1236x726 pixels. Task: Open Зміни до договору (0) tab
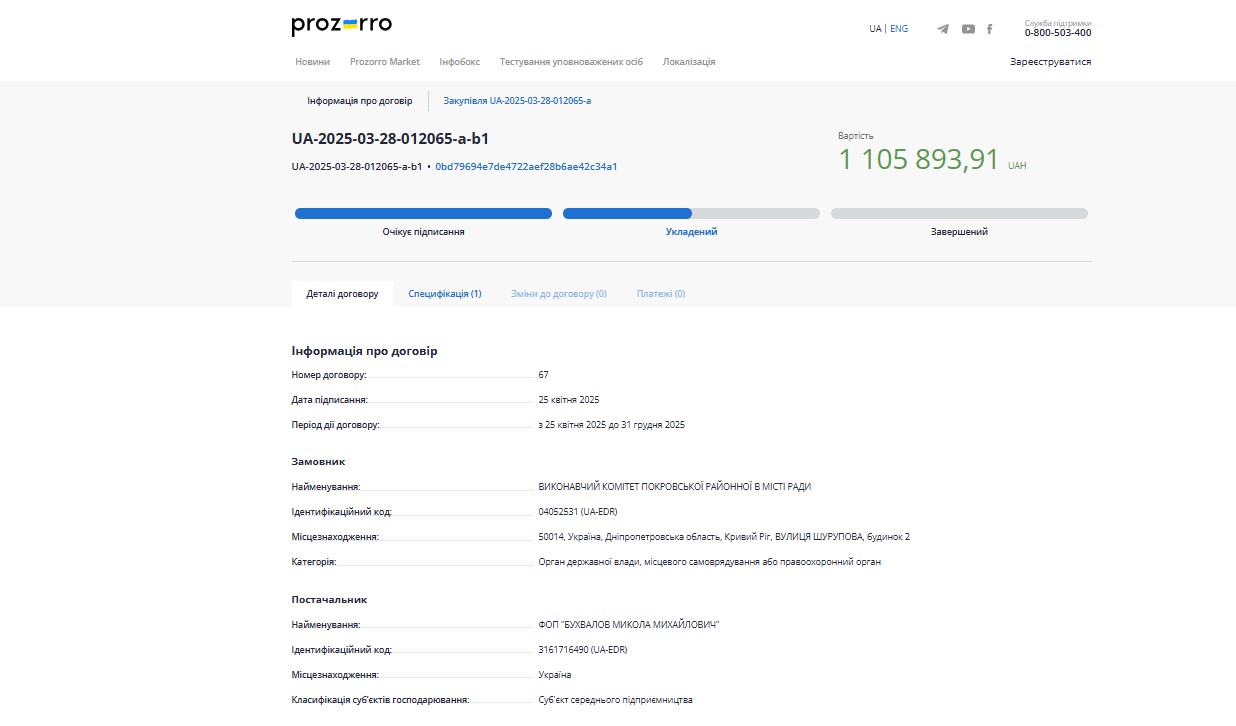click(559, 294)
